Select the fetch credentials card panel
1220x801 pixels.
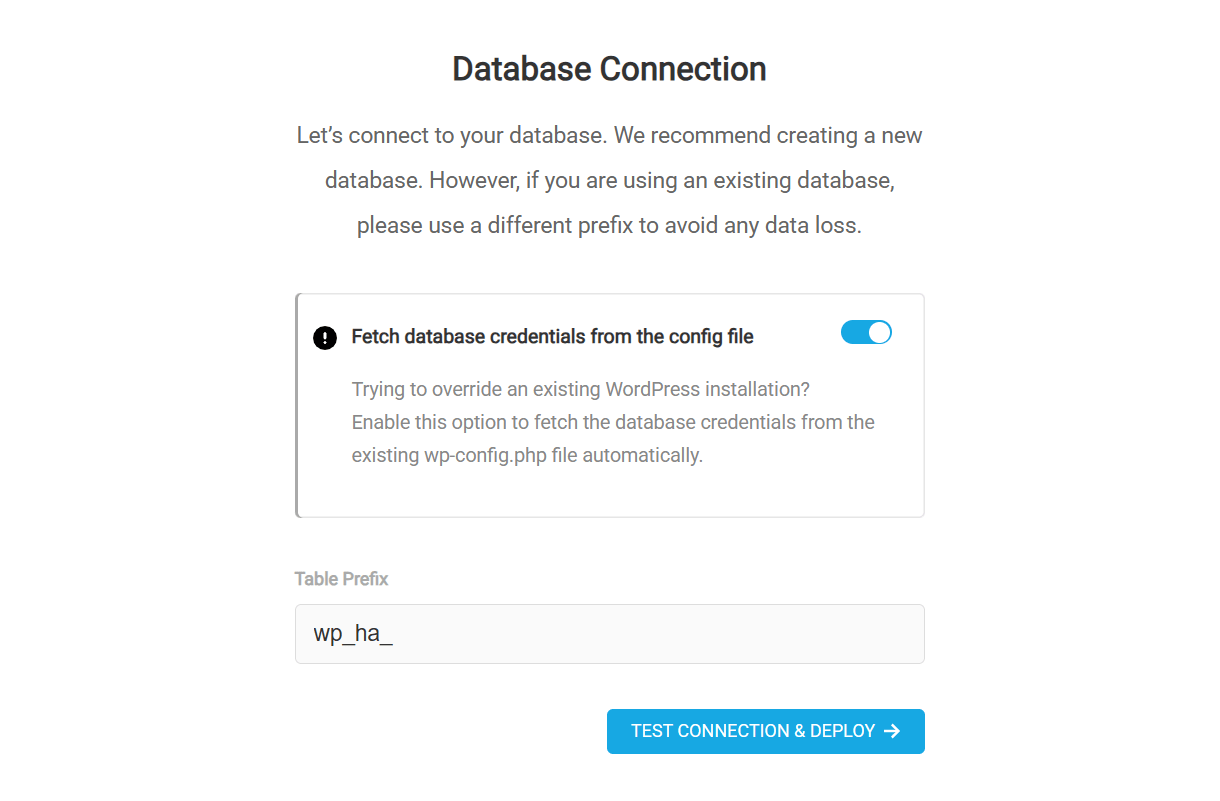tap(609, 405)
